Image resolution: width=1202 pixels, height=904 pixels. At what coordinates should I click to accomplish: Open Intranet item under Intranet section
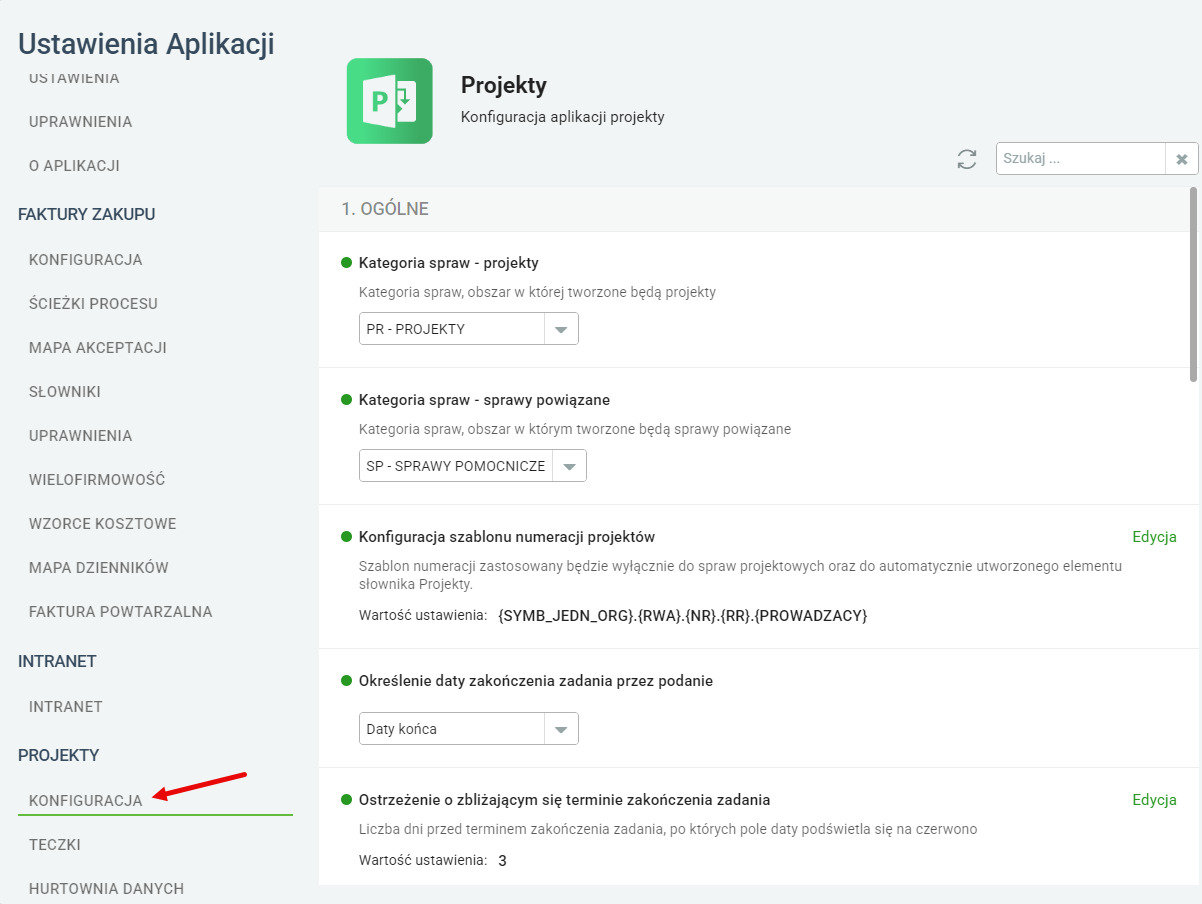pos(66,707)
